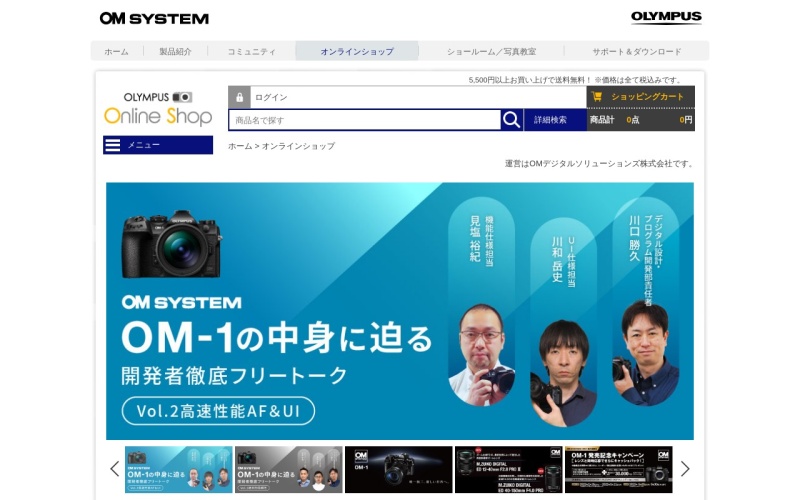This screenshot has width=800, height=500.
Task: Click the OM SYSTEM logo in header
Action: [154, 18]
